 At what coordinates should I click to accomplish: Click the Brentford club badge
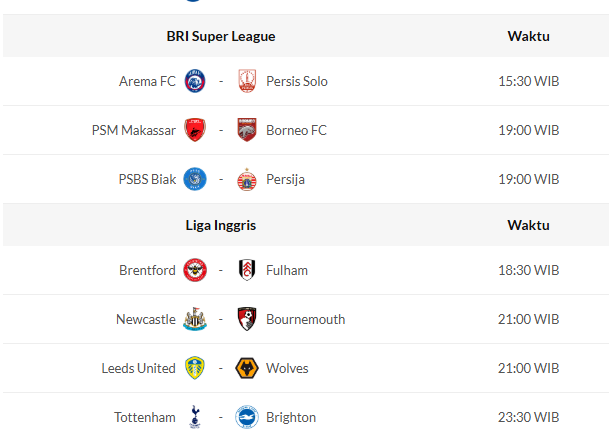195,270
